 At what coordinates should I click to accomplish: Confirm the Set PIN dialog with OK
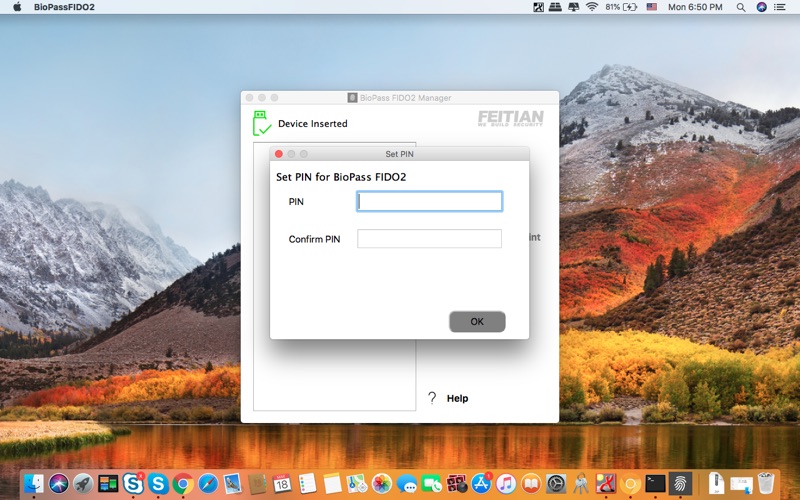(x=477, y=321)
